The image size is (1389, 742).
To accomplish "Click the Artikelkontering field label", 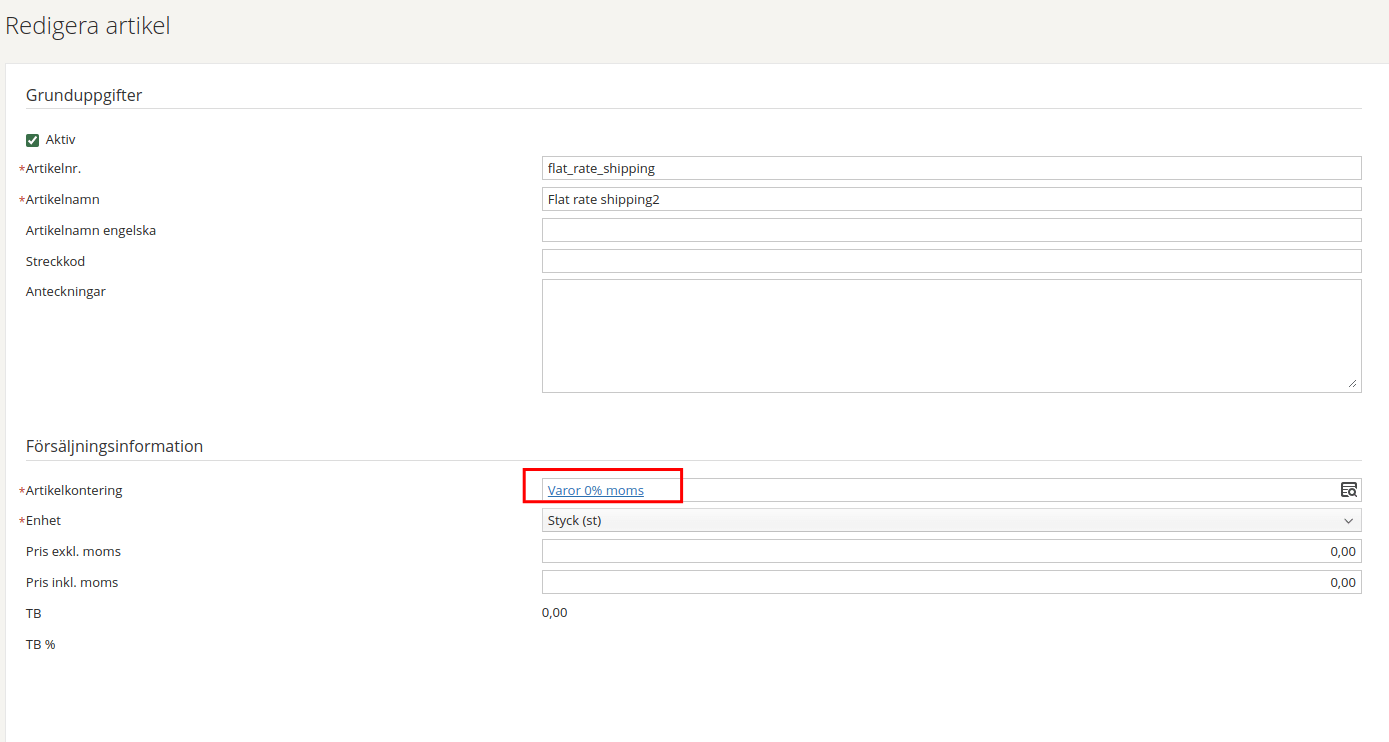I will [x=74, y=491].
